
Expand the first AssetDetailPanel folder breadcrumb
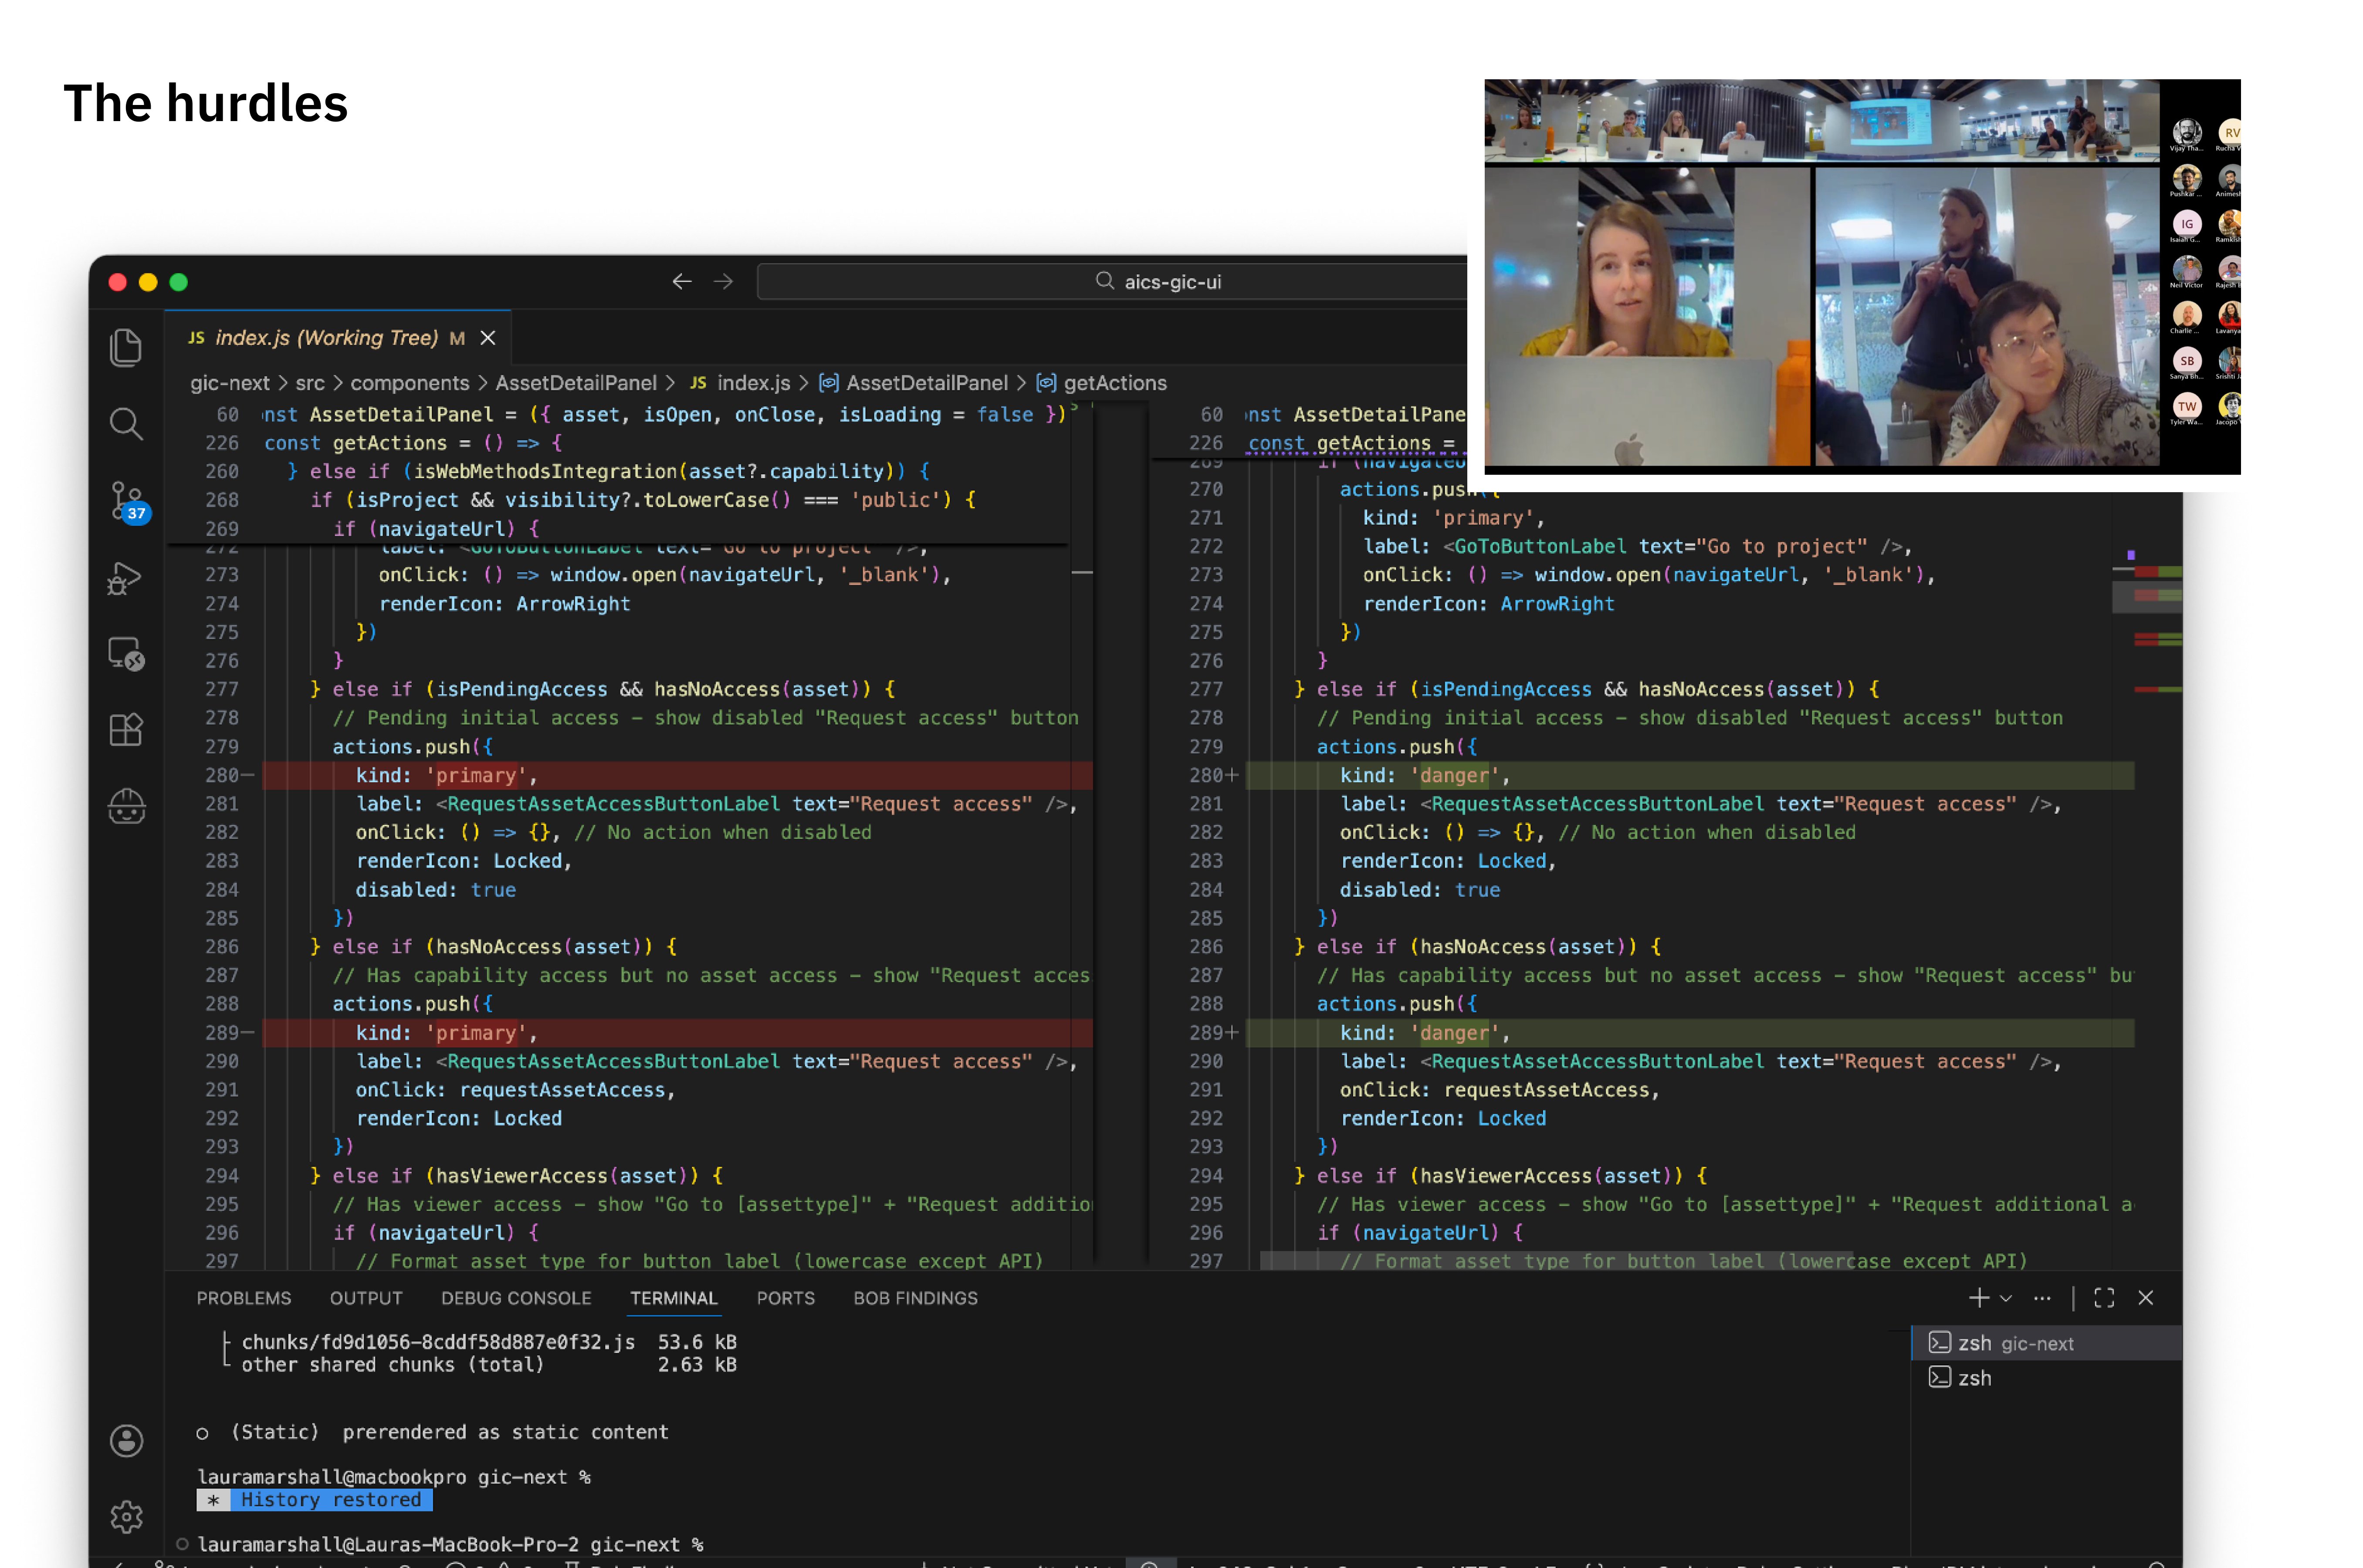[576, 383]
